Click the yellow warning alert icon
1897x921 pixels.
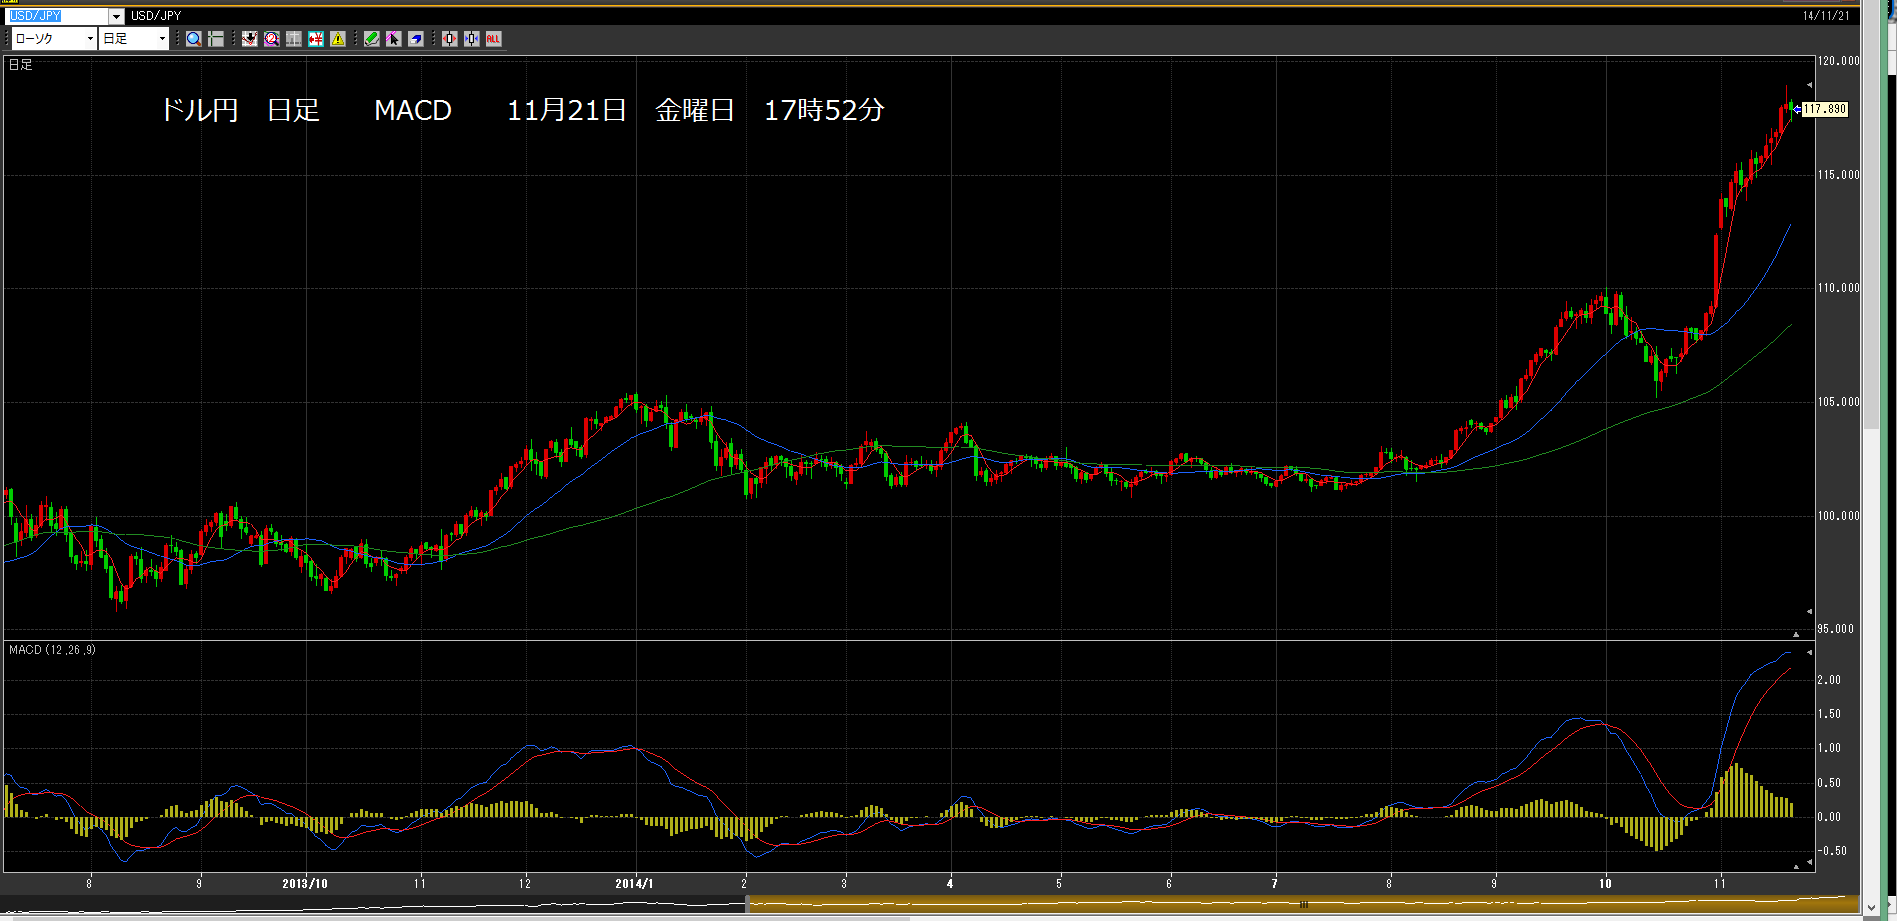coord(338,39)
